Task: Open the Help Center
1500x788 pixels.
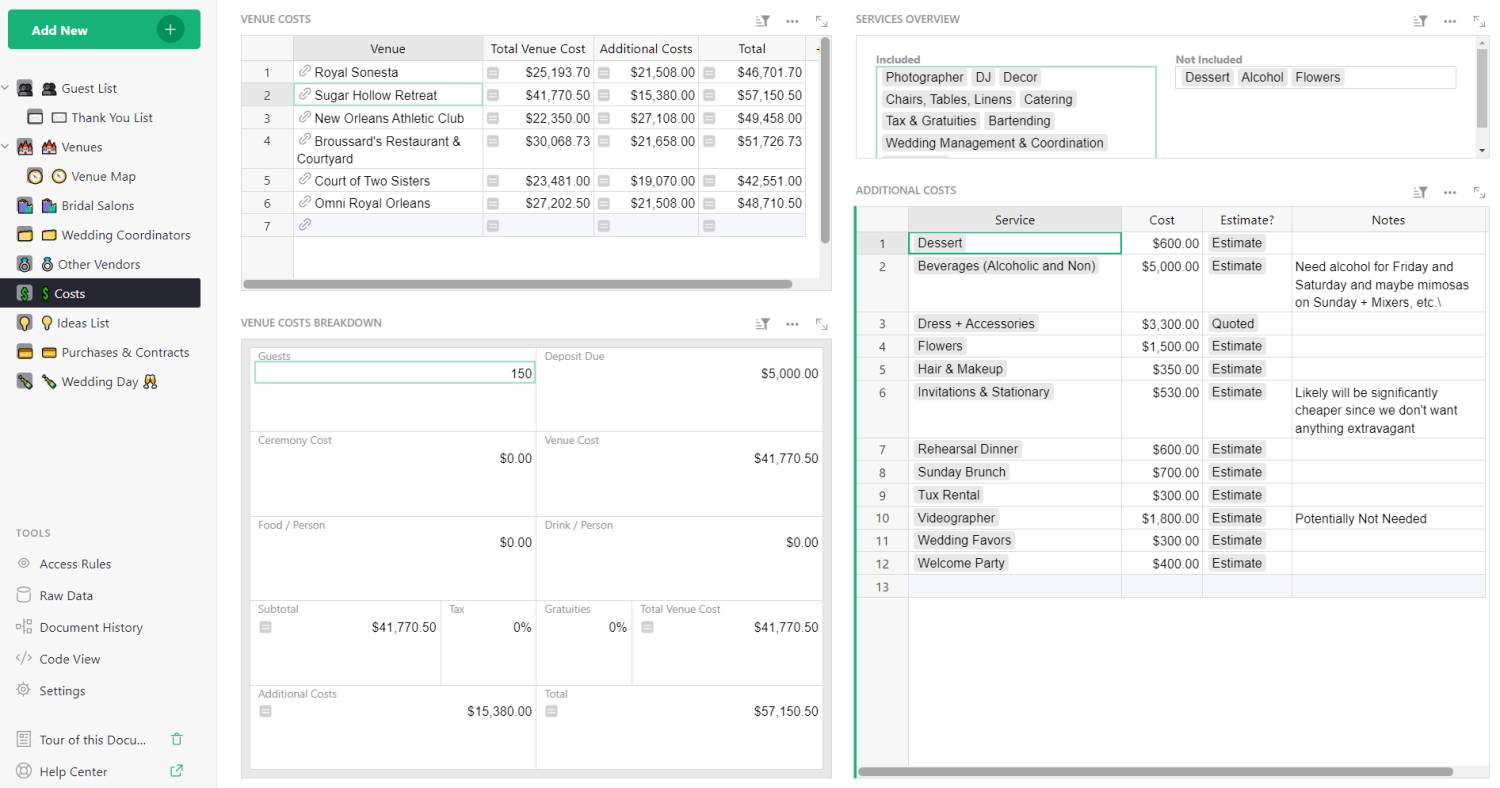Action: click(x=73, y=771)
